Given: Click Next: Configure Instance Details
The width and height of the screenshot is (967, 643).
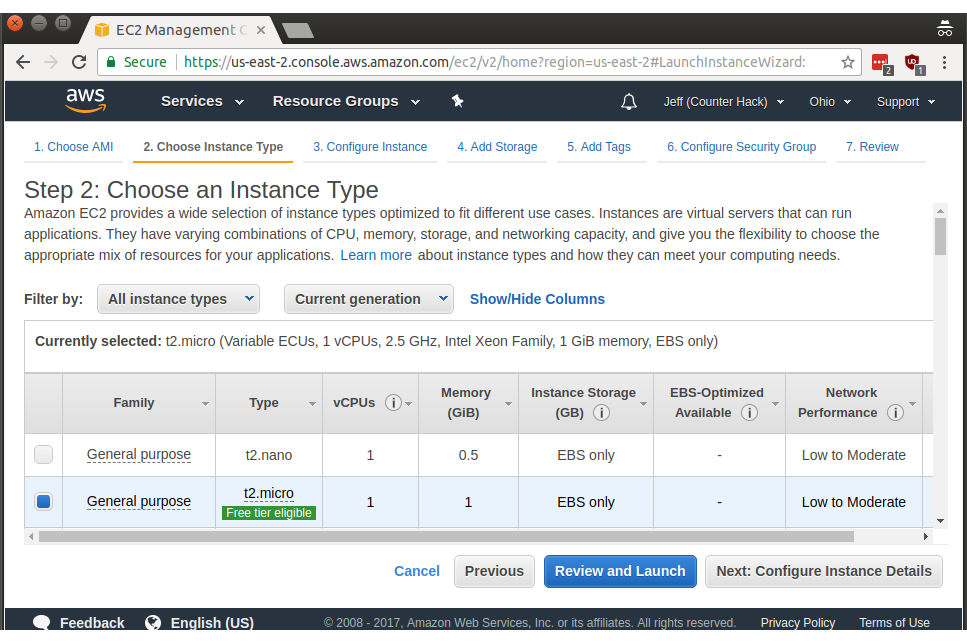Looking at the screenshot, I should click(823, 571).
